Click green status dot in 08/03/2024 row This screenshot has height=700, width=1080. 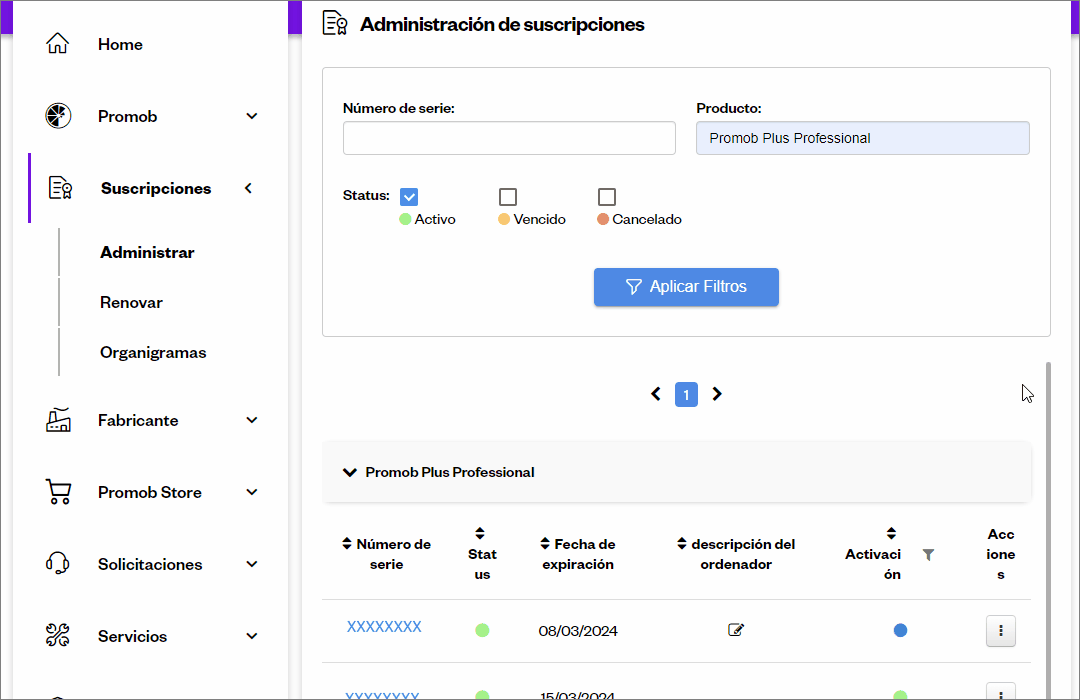(x=482, y=630)
